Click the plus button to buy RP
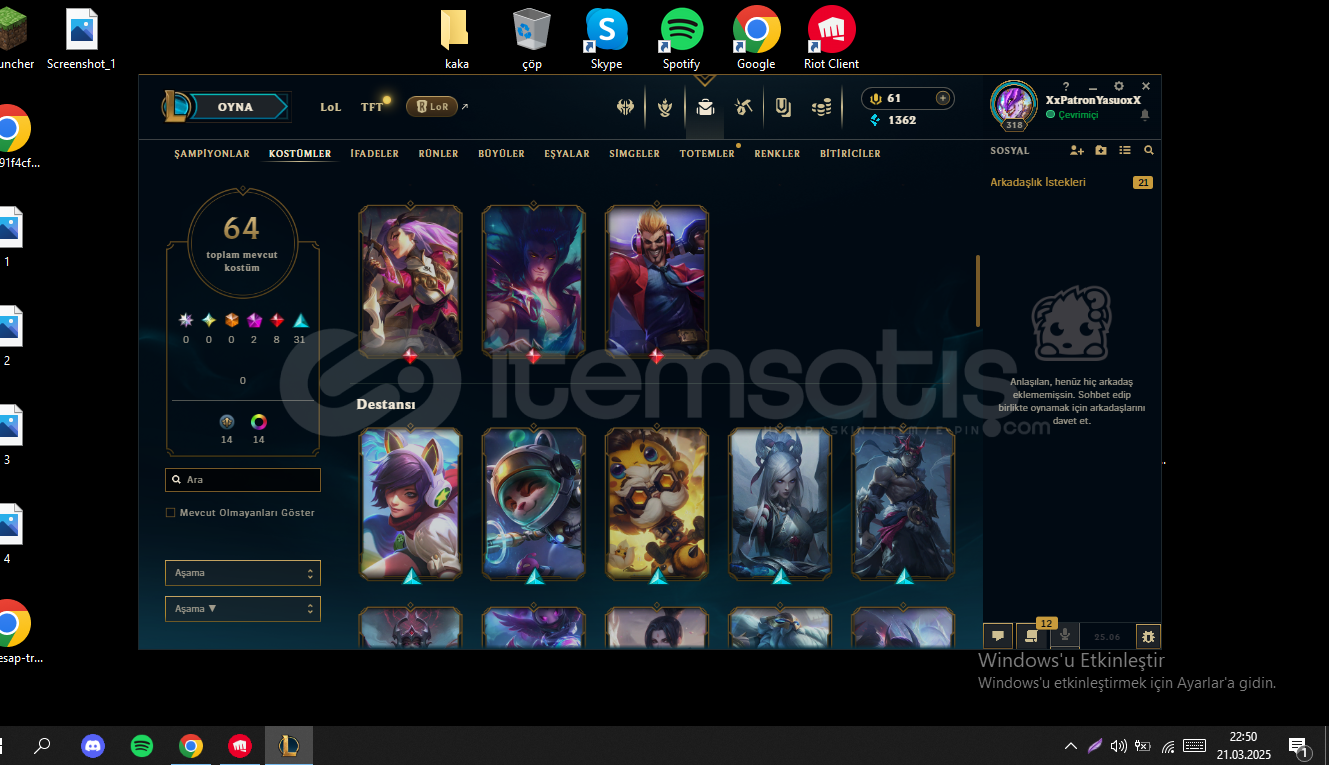Image resolution: width=1329 pixels, height=765 pixels. pos(942,98)
